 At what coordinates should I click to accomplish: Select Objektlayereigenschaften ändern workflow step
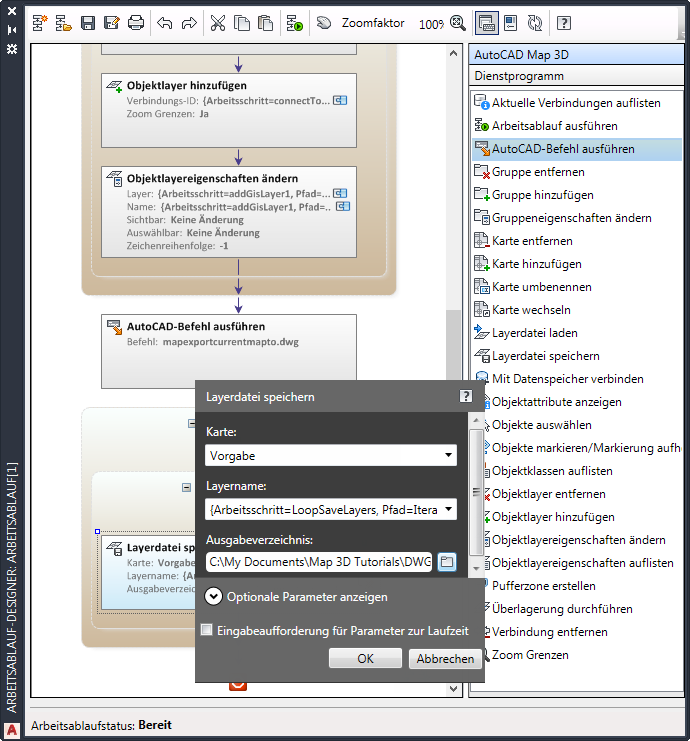229,212
